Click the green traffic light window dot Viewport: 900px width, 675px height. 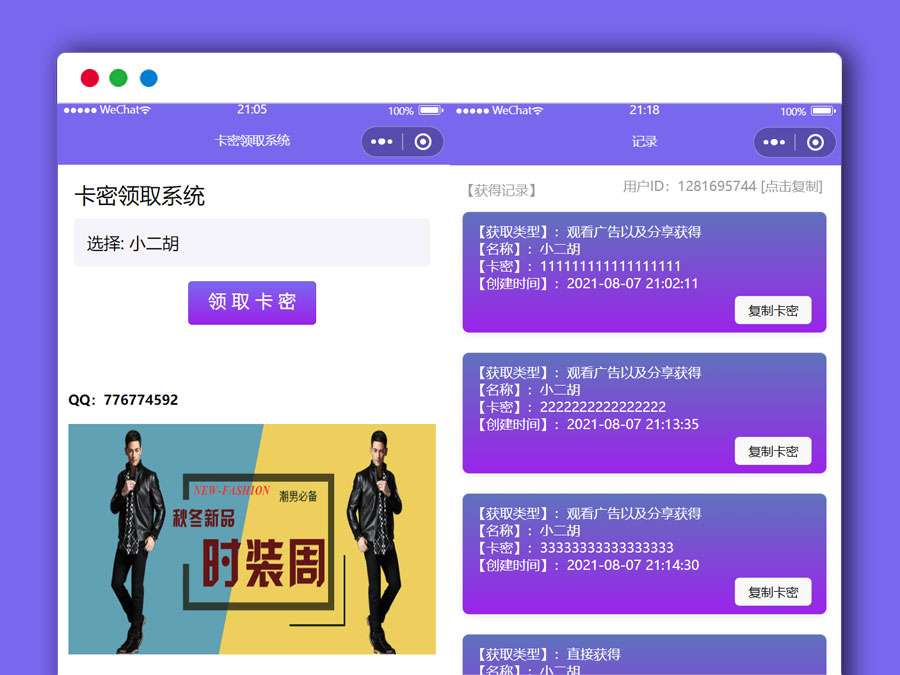click(x=118, y=77)
